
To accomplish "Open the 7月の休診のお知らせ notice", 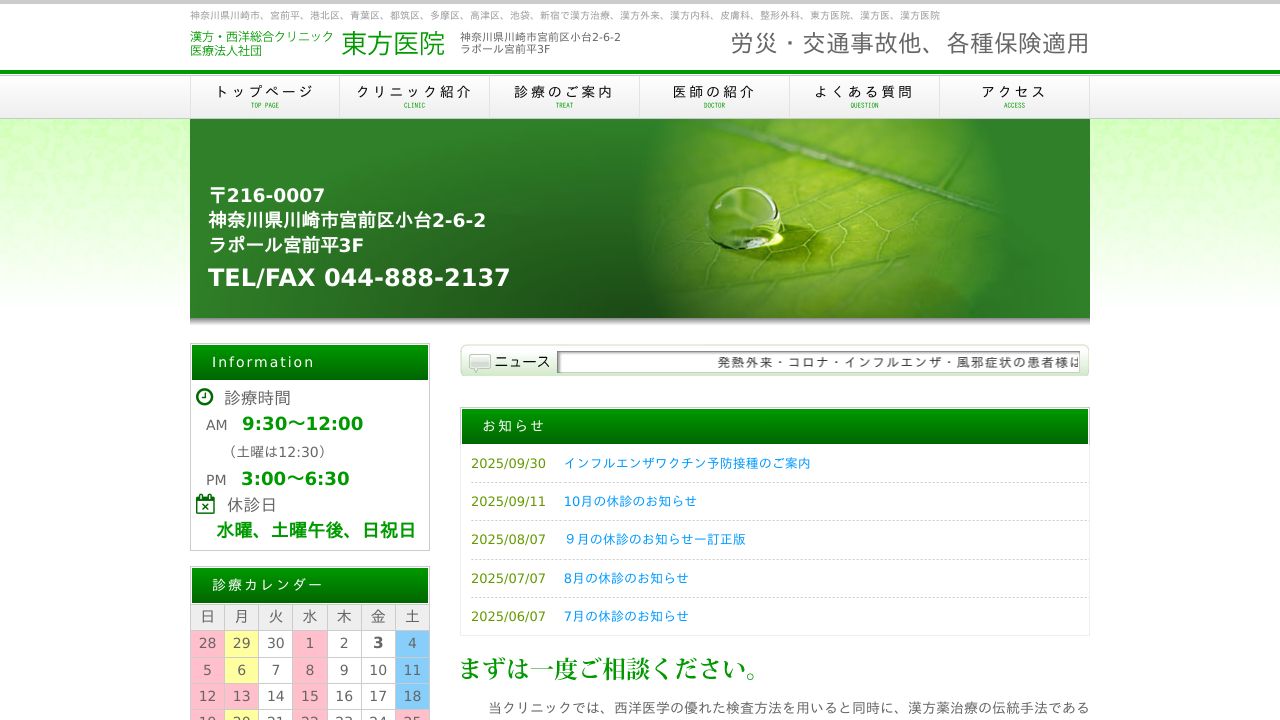I will pyautogui.click(x=624, y=616).
